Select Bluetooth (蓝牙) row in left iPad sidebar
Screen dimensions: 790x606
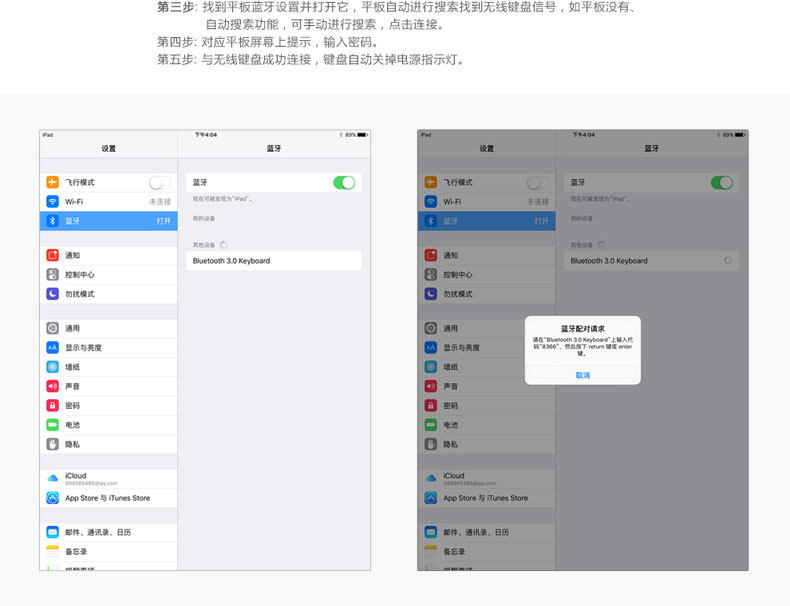click(x=109, y=221)
